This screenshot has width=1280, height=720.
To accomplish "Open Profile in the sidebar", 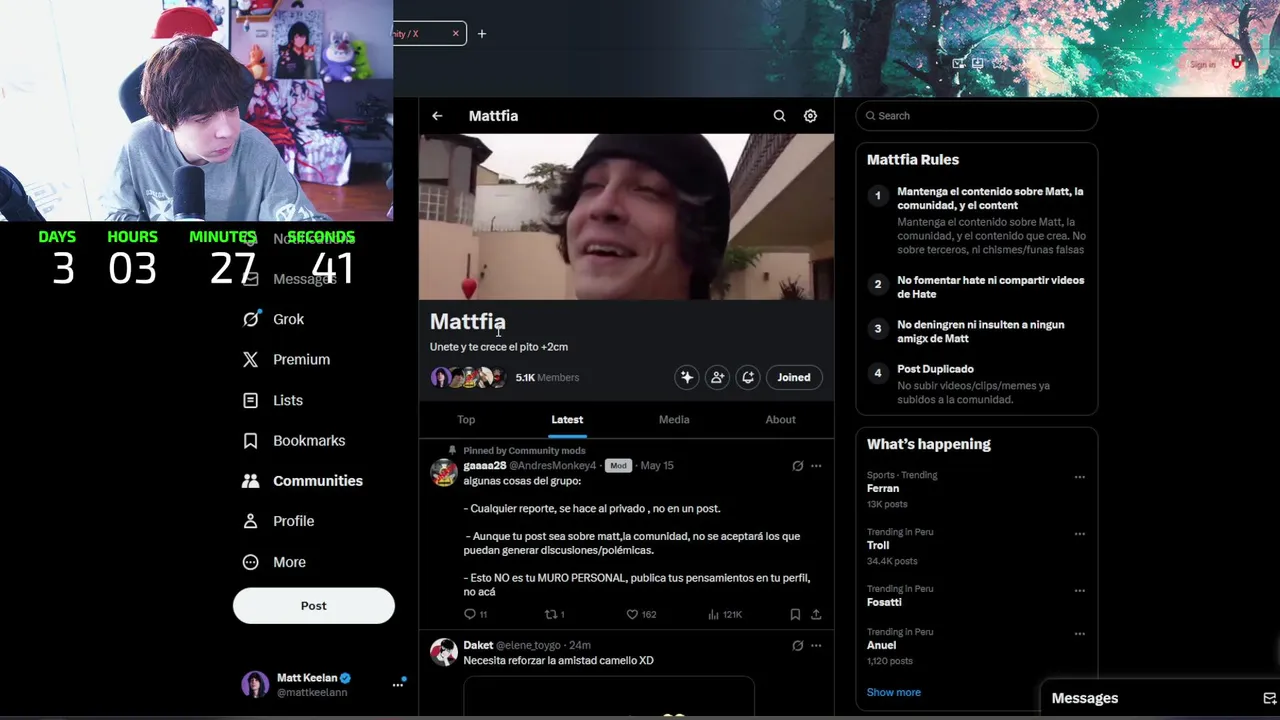I will [279, 521].
